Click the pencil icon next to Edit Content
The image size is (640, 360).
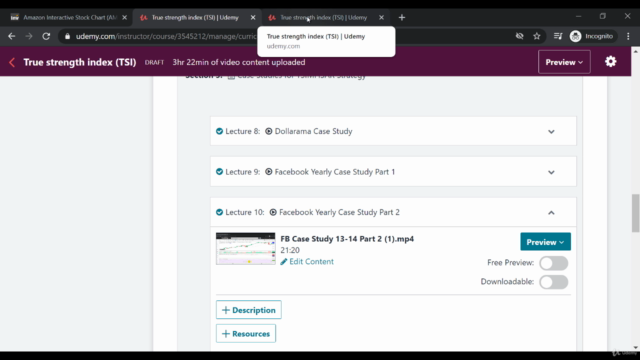click(x=284, y=262)
